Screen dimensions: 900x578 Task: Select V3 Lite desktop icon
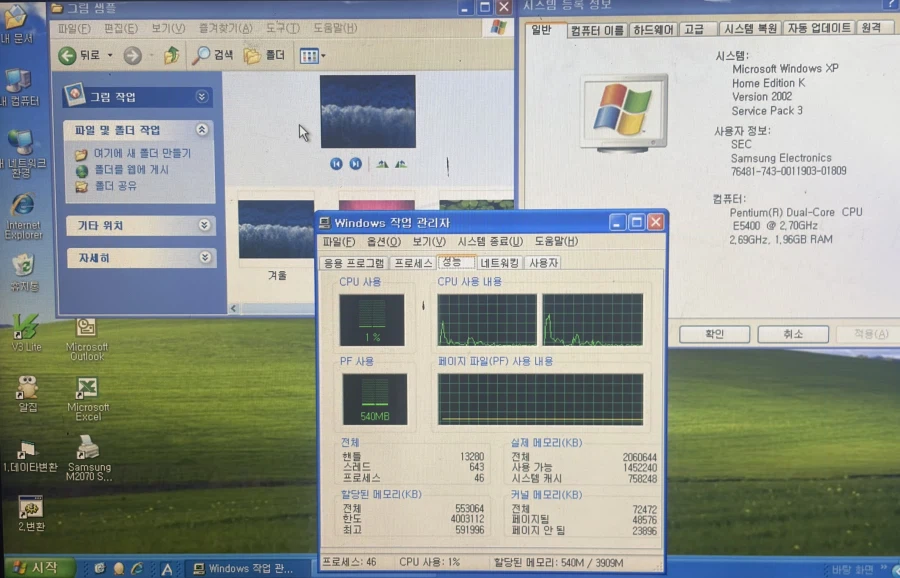click(x=25, y=333)
